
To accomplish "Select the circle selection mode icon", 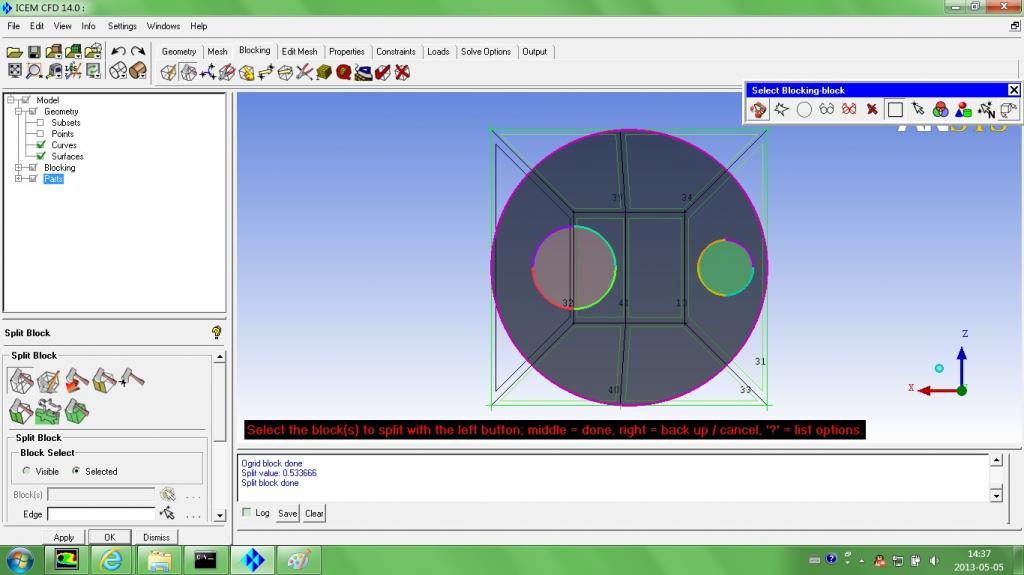I will [x=804, y=110].
